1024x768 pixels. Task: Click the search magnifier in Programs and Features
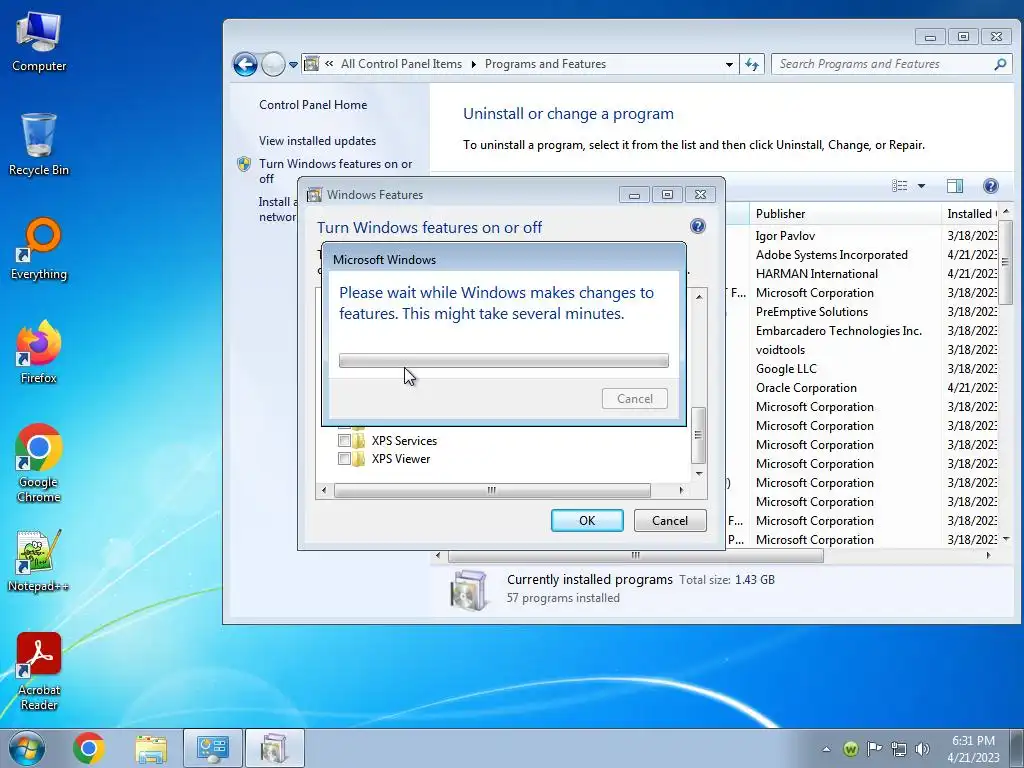[1000, 64]
